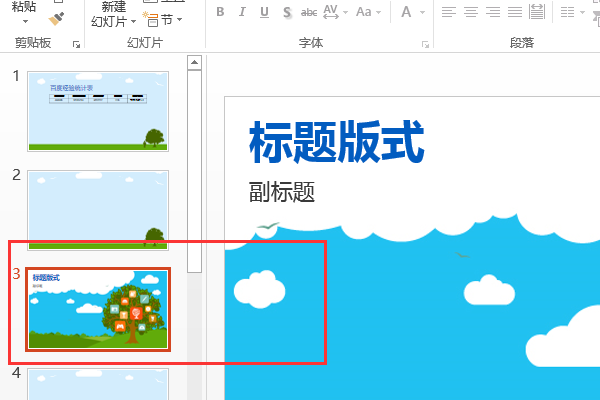Open font color dropdown arrow
The image size is (600, 400).
tap(422, 12)
